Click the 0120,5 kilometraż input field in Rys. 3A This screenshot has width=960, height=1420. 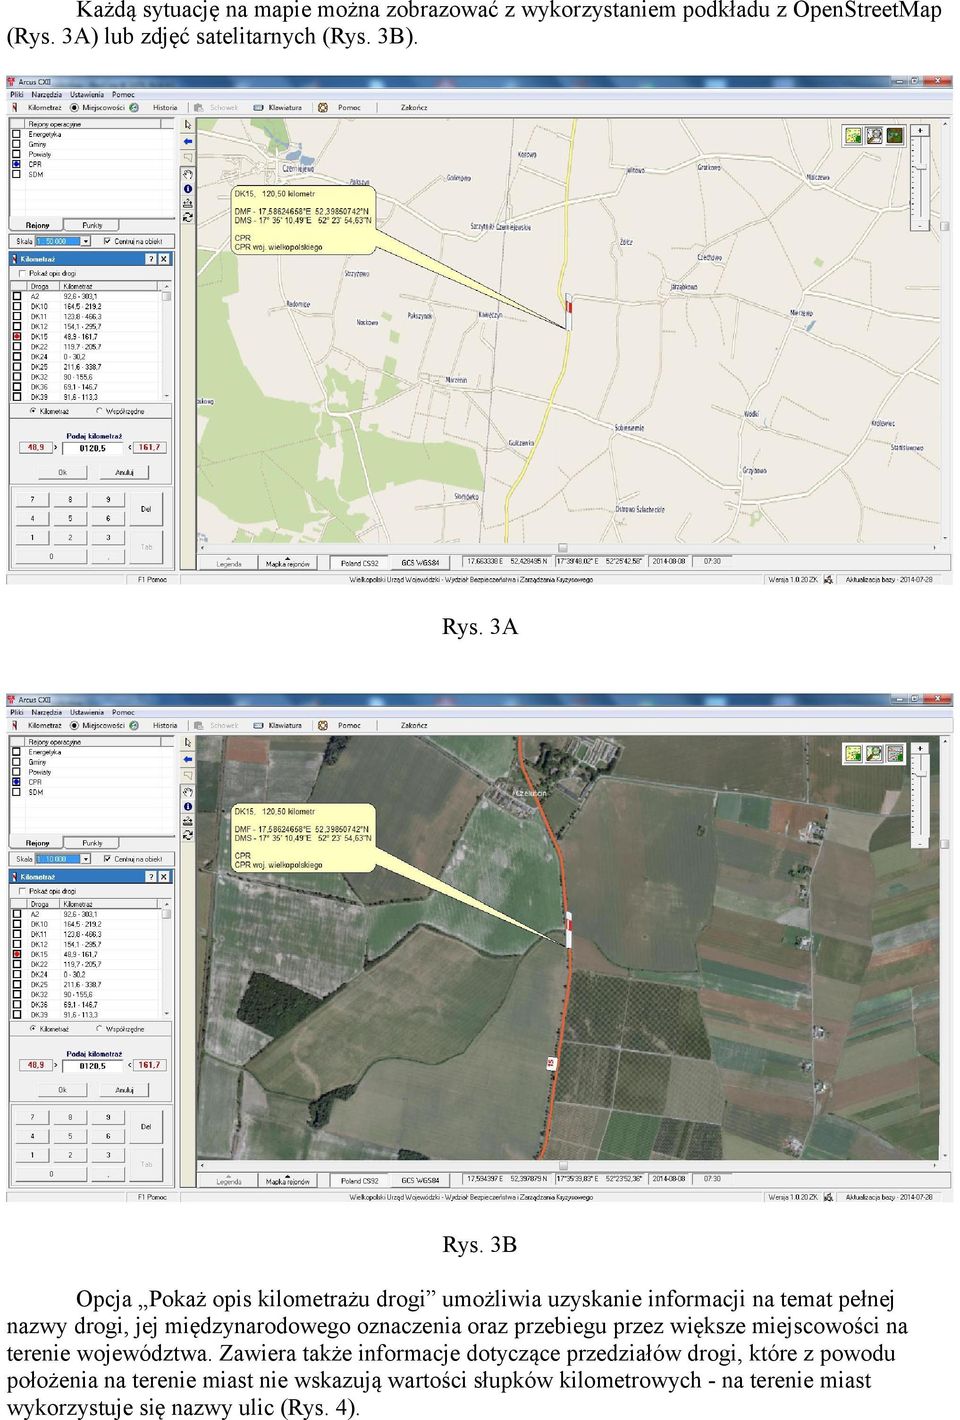coord(92,448)
